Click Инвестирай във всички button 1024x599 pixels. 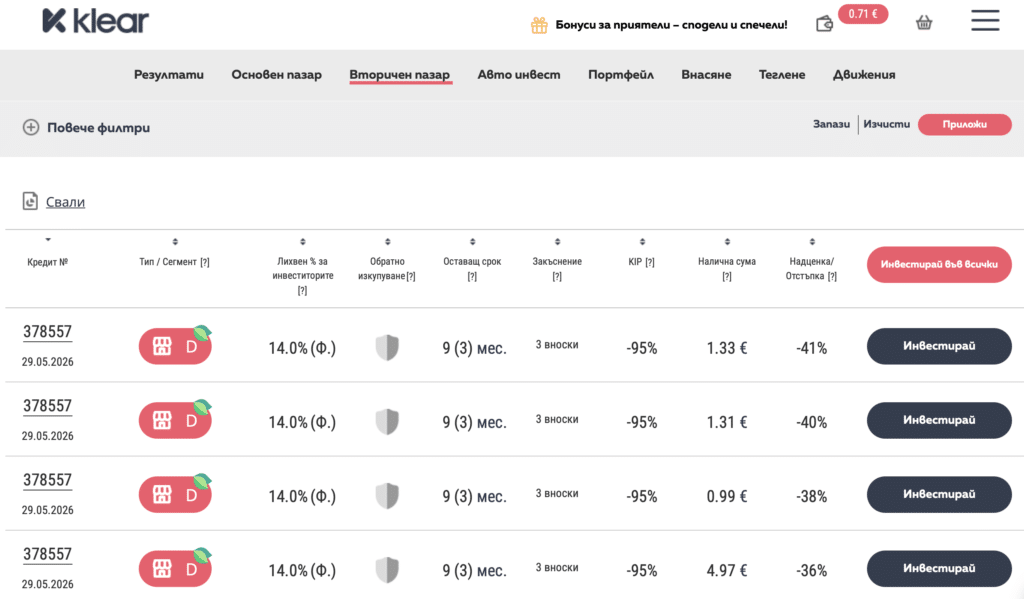[939, 265]
